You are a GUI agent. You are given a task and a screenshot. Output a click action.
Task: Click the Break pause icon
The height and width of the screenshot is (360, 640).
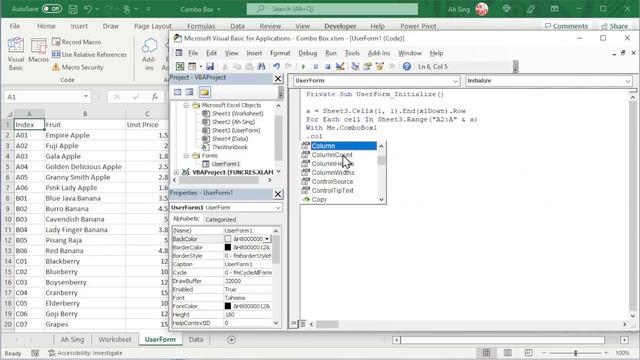(316, 67)
